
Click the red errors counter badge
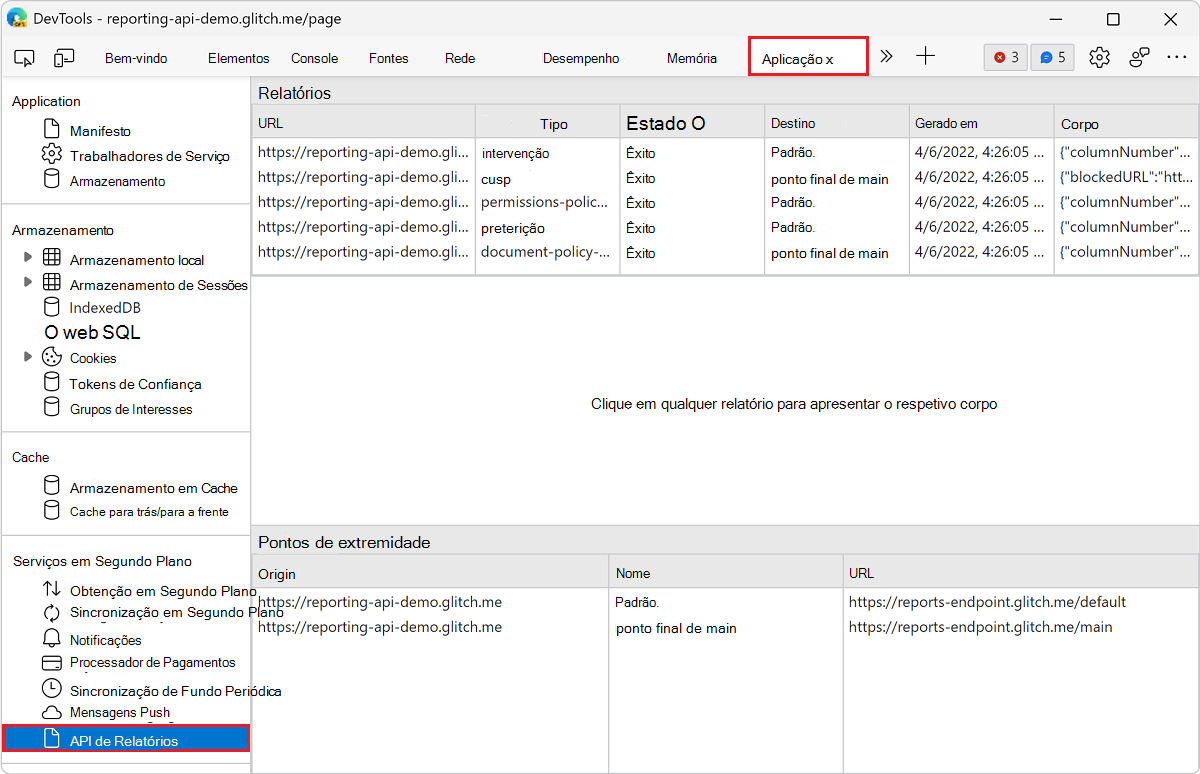point(1005,57)
